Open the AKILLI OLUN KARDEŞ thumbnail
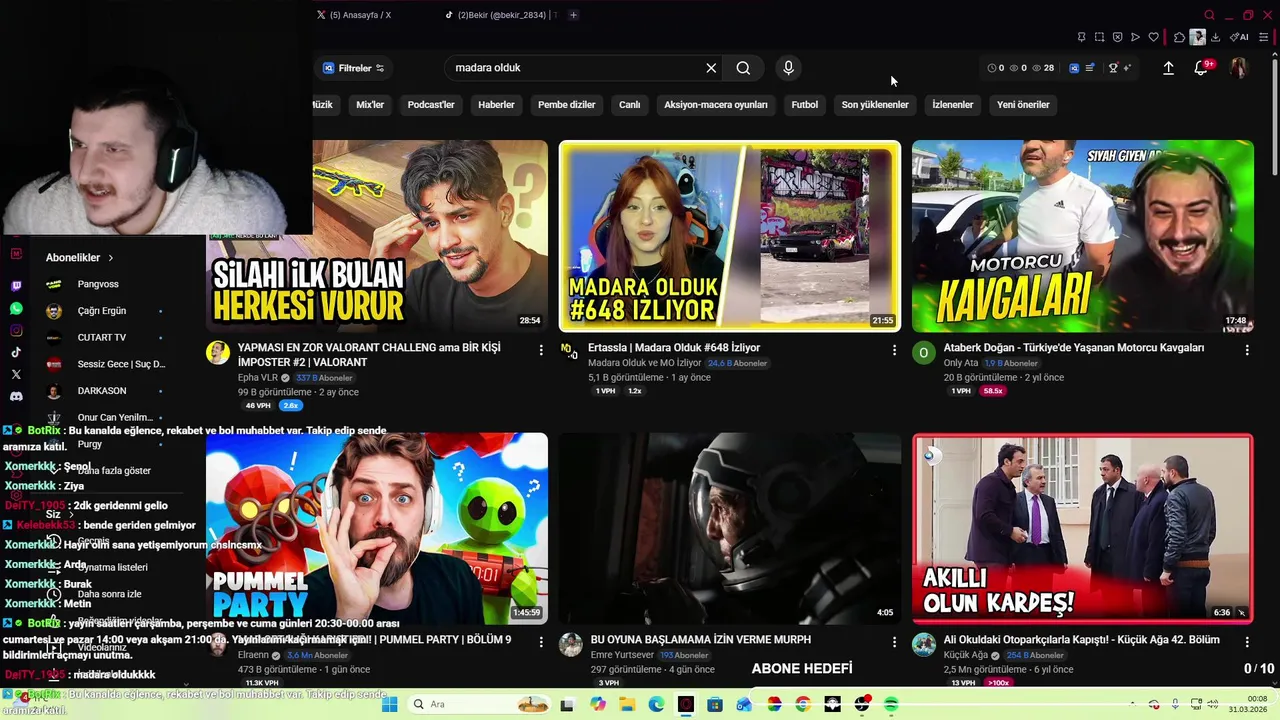The image size is (1280, 720). click(x=1082, y=528)
